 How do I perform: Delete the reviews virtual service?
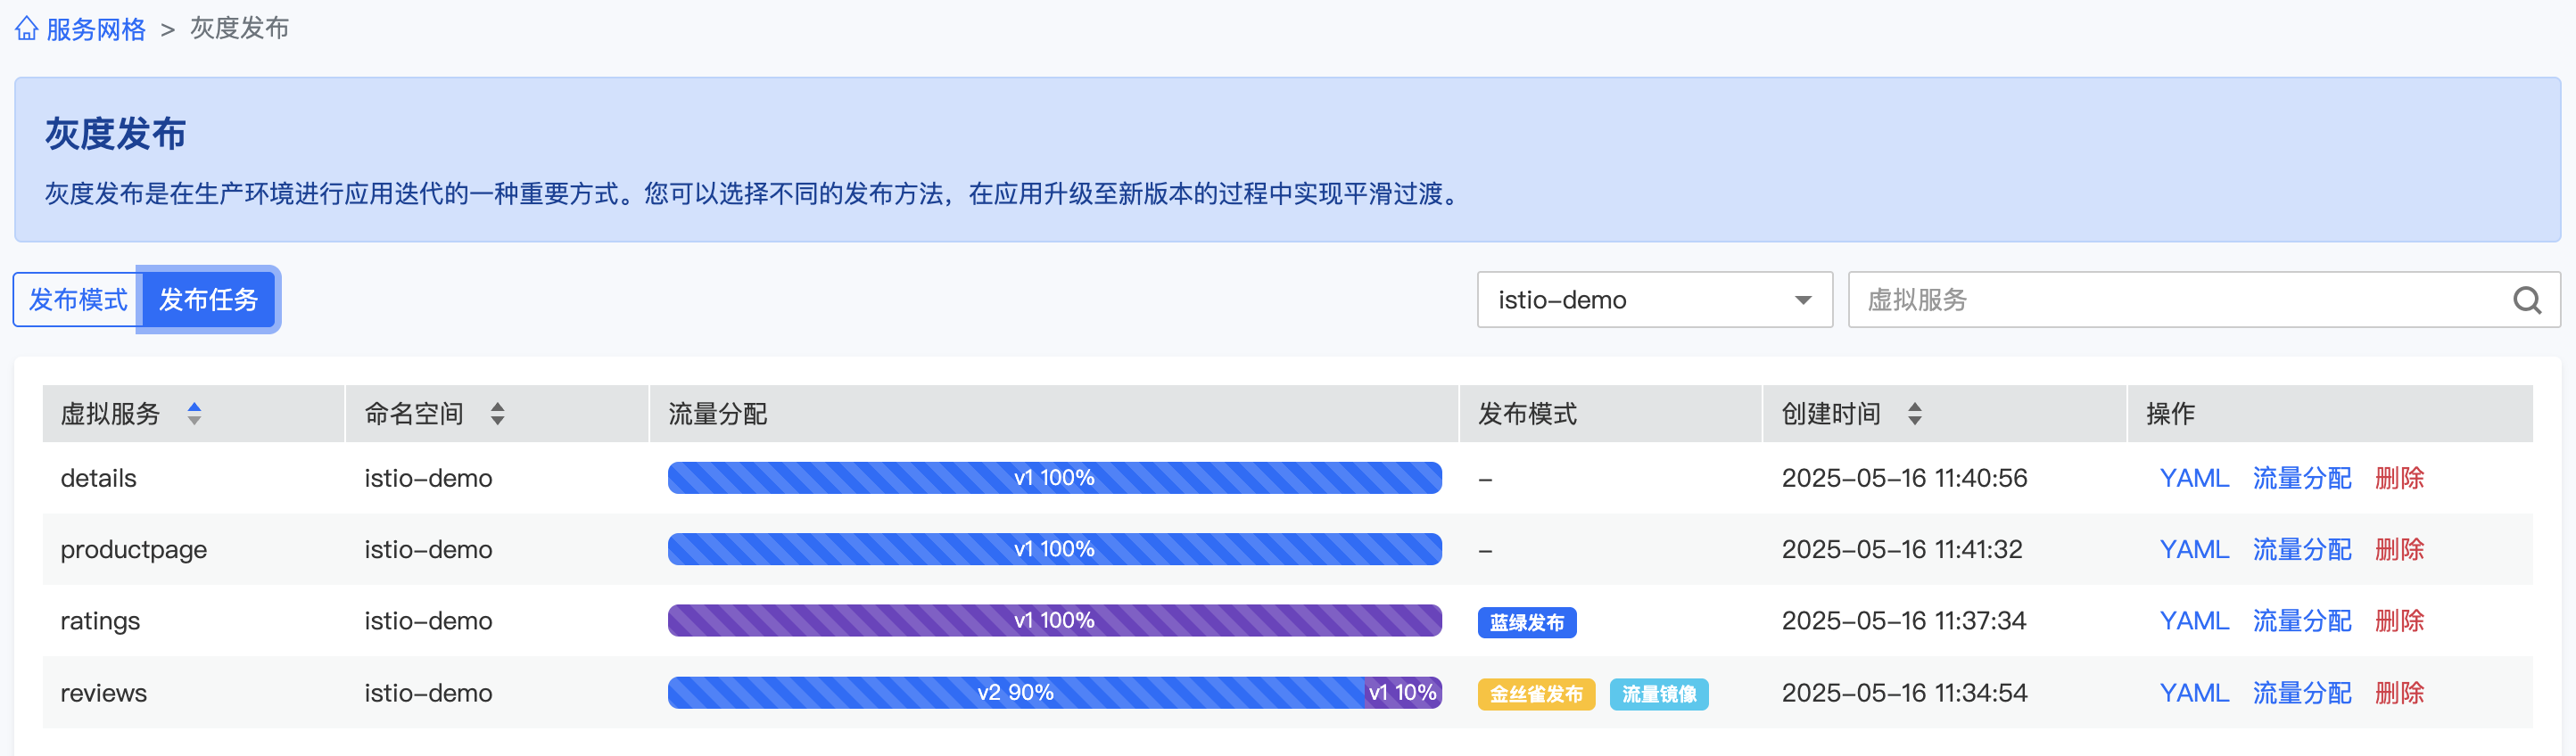[x=2399, y=692]
